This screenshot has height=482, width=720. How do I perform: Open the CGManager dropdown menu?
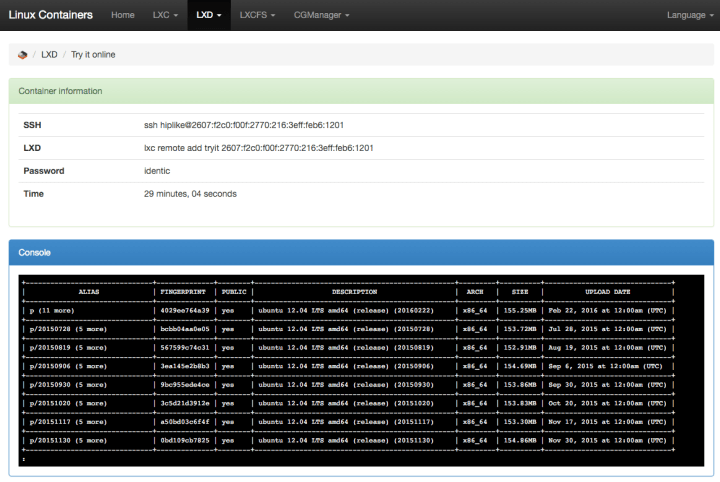point(321,15)
